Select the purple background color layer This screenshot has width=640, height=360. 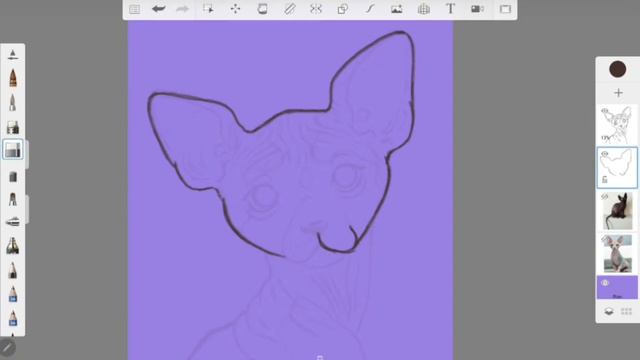(x=617, y=287)
